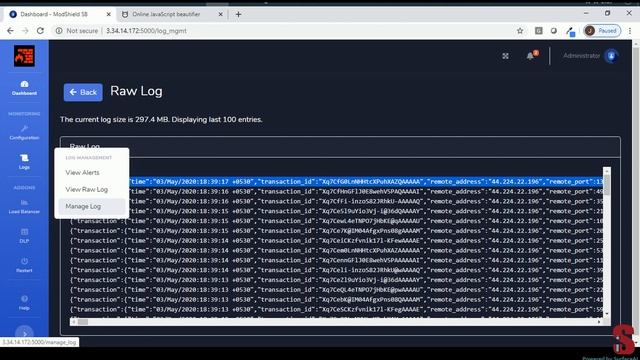Open the notifications bell
Screen dimensions: 640x360
pyautogui.click(x=530, y=56)
